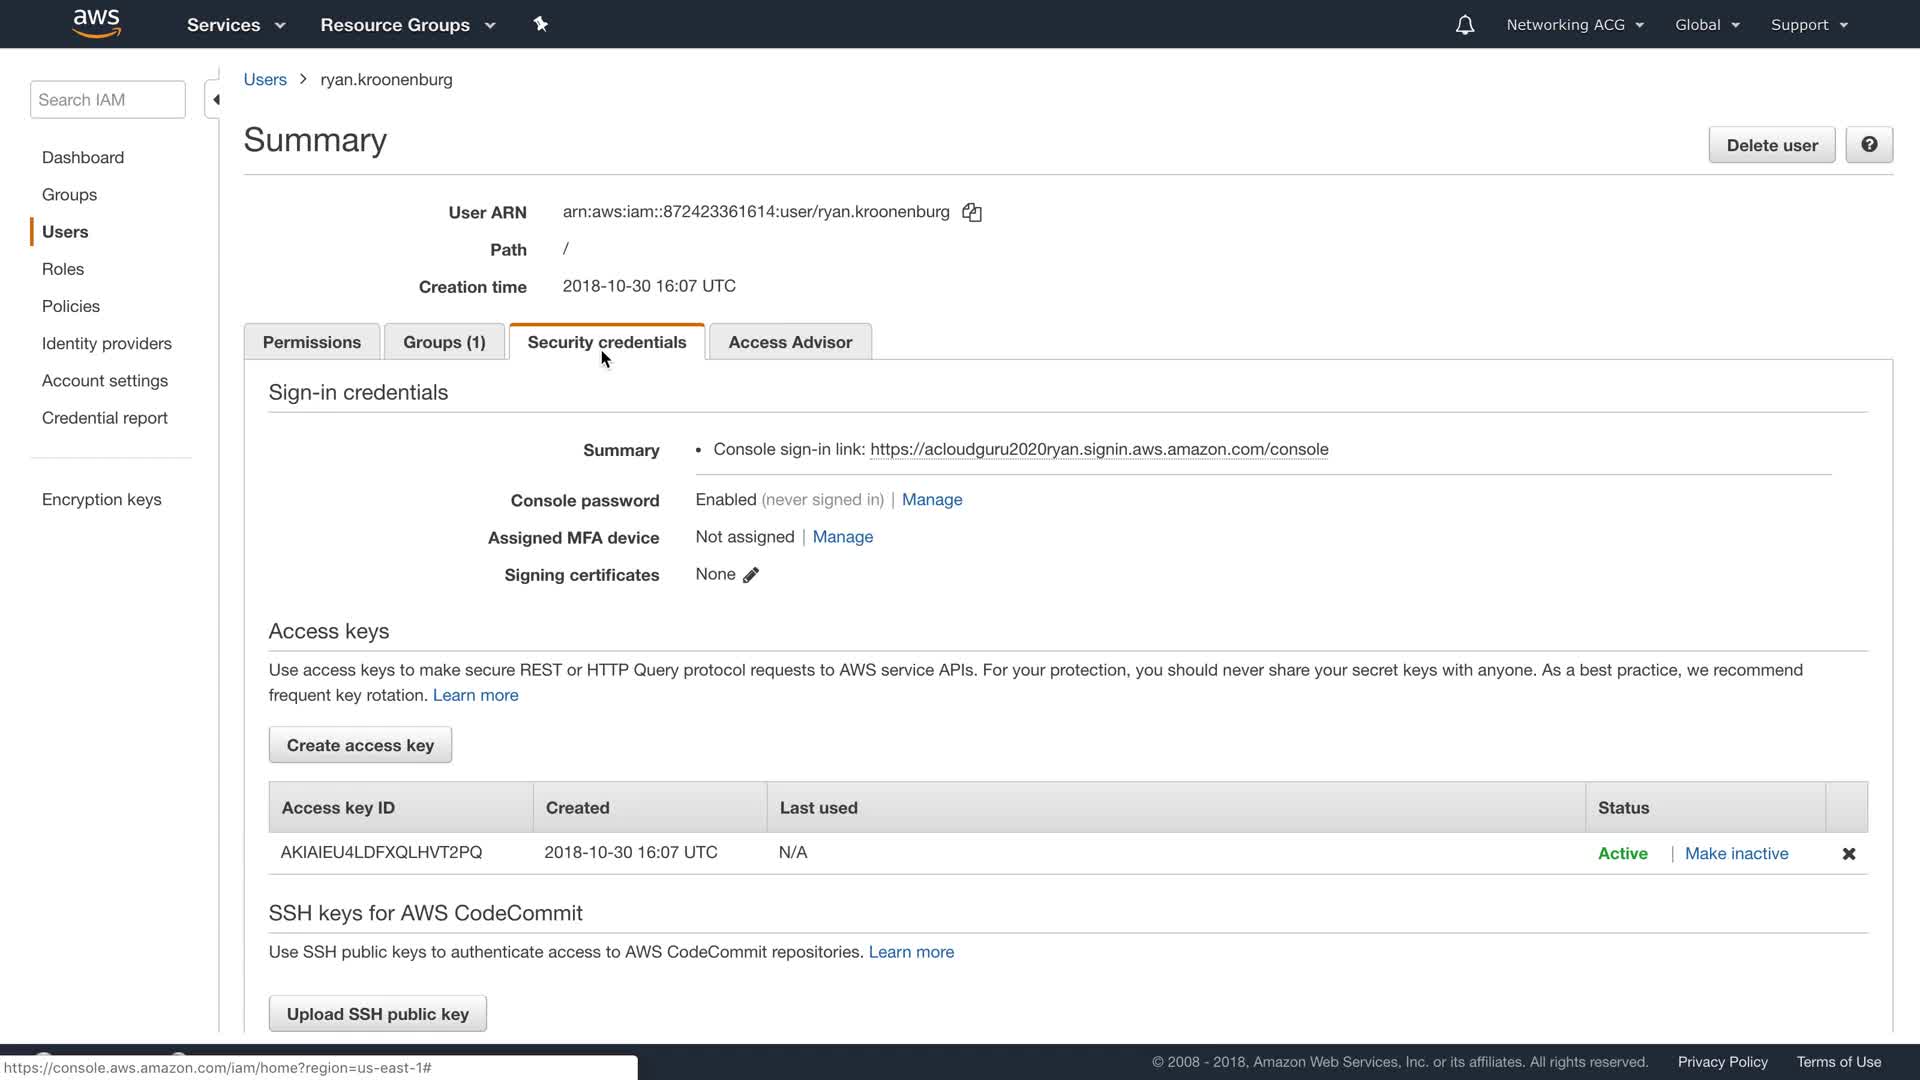Viewport: 1920px width, 1080px height.
Task: Click into the Search IAM field
Action: [x=108, y=100]
